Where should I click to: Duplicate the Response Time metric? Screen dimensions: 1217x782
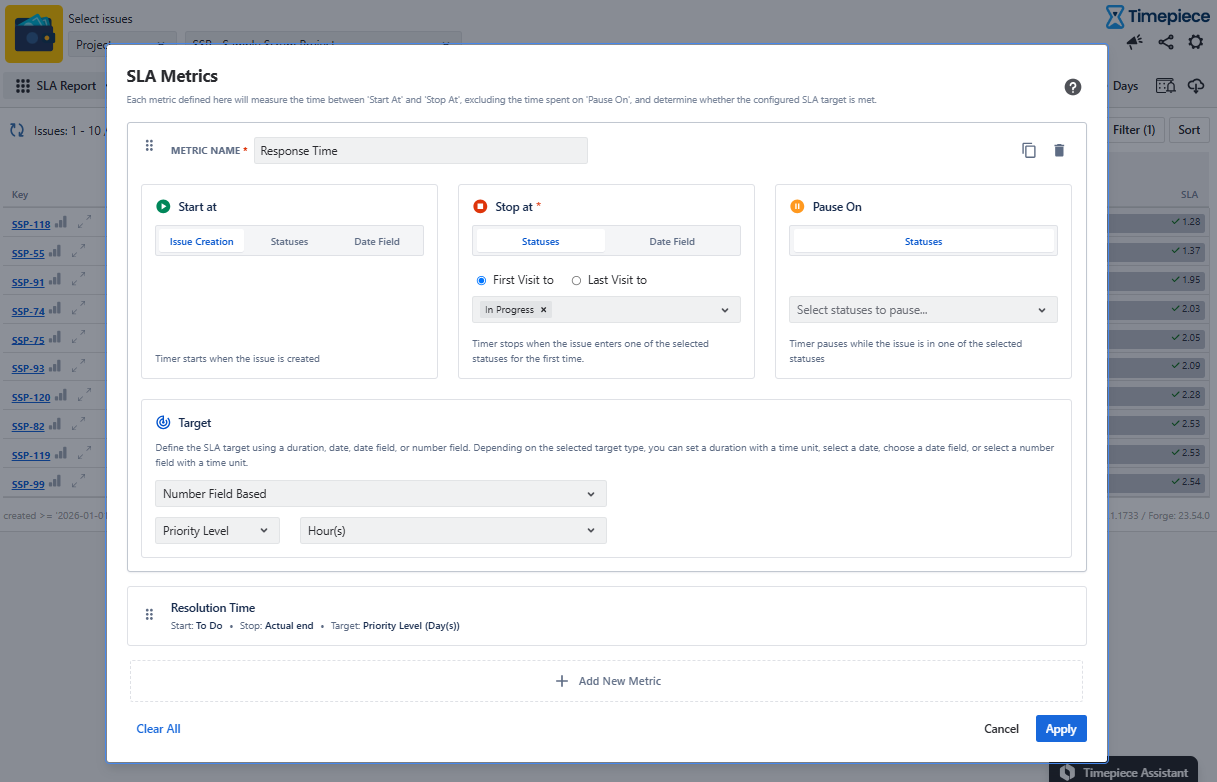coord(1029,150)
